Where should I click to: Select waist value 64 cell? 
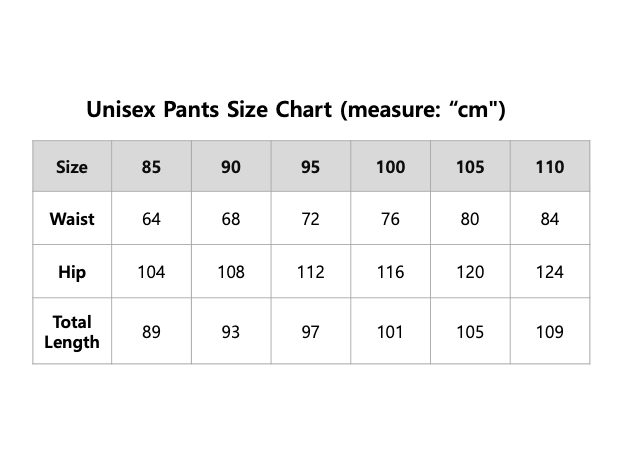click(151, 218)
